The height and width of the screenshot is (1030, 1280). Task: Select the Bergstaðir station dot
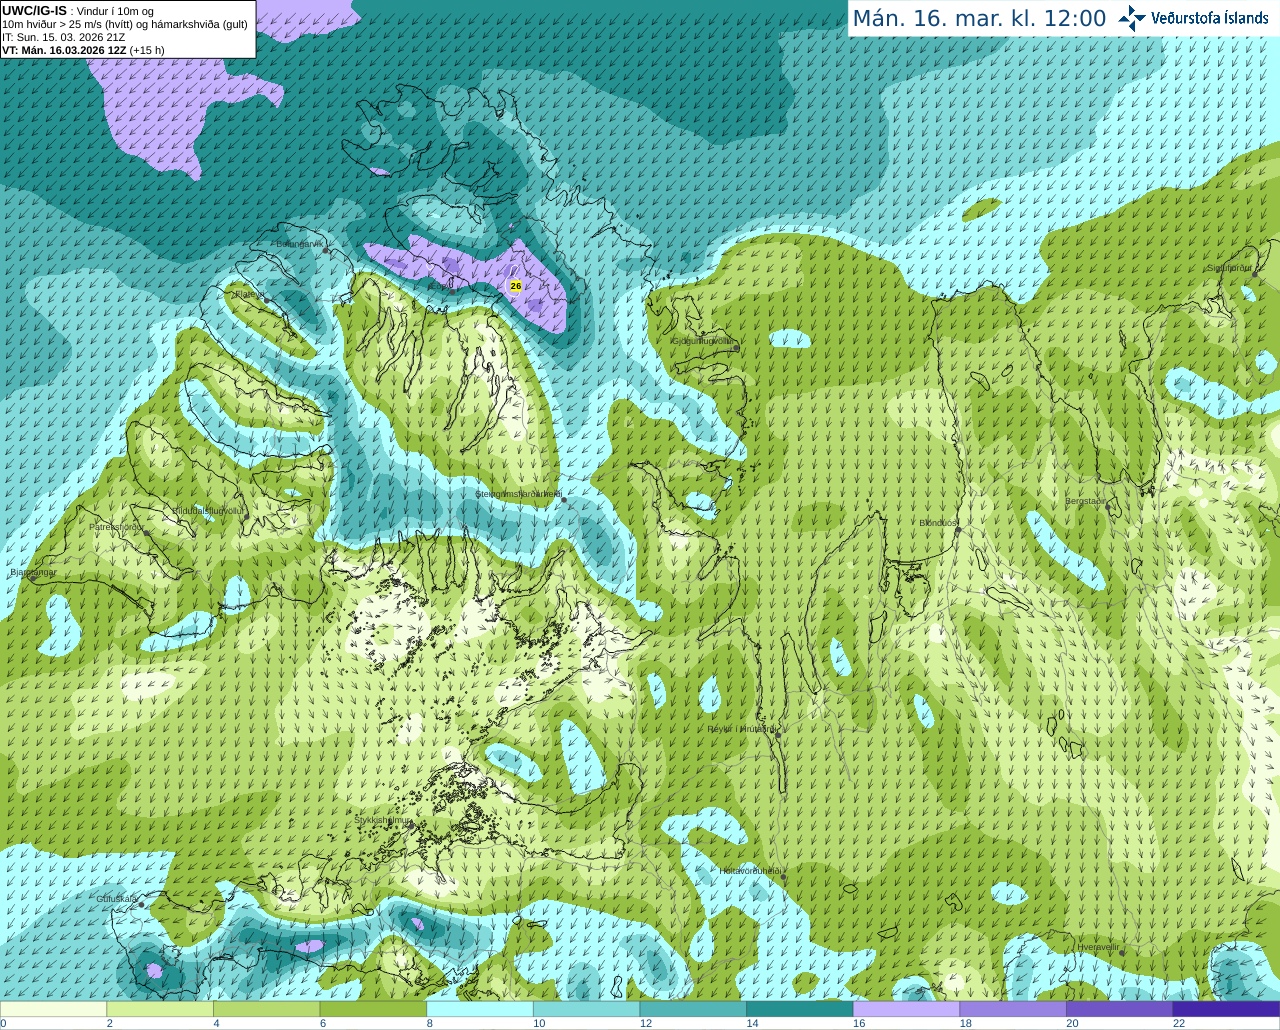click(x=1108, y=507)
